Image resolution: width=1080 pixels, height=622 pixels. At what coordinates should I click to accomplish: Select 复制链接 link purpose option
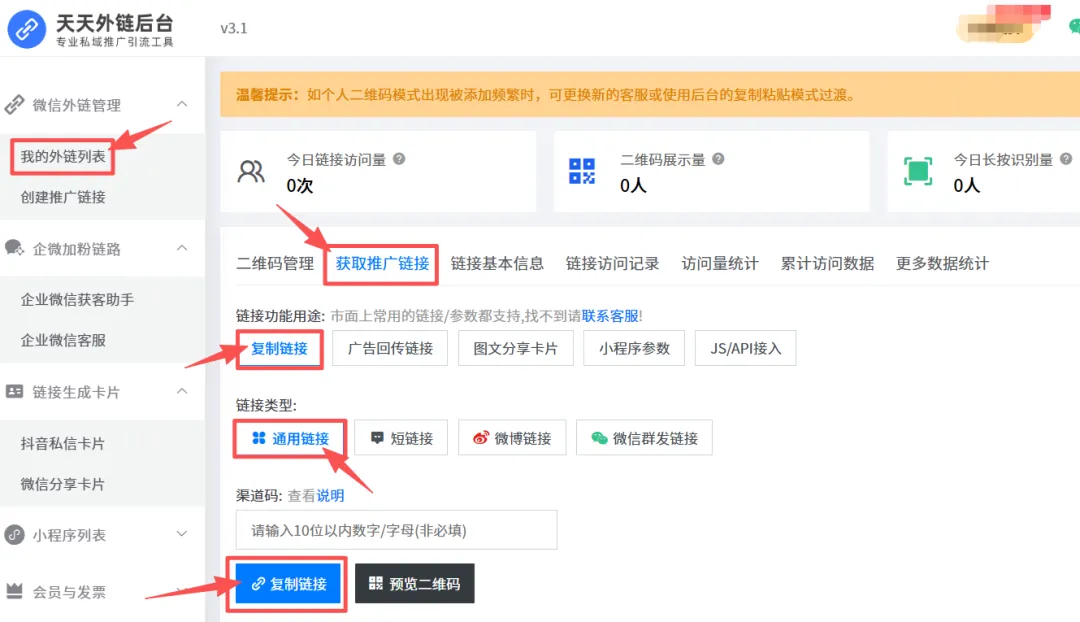279,349
